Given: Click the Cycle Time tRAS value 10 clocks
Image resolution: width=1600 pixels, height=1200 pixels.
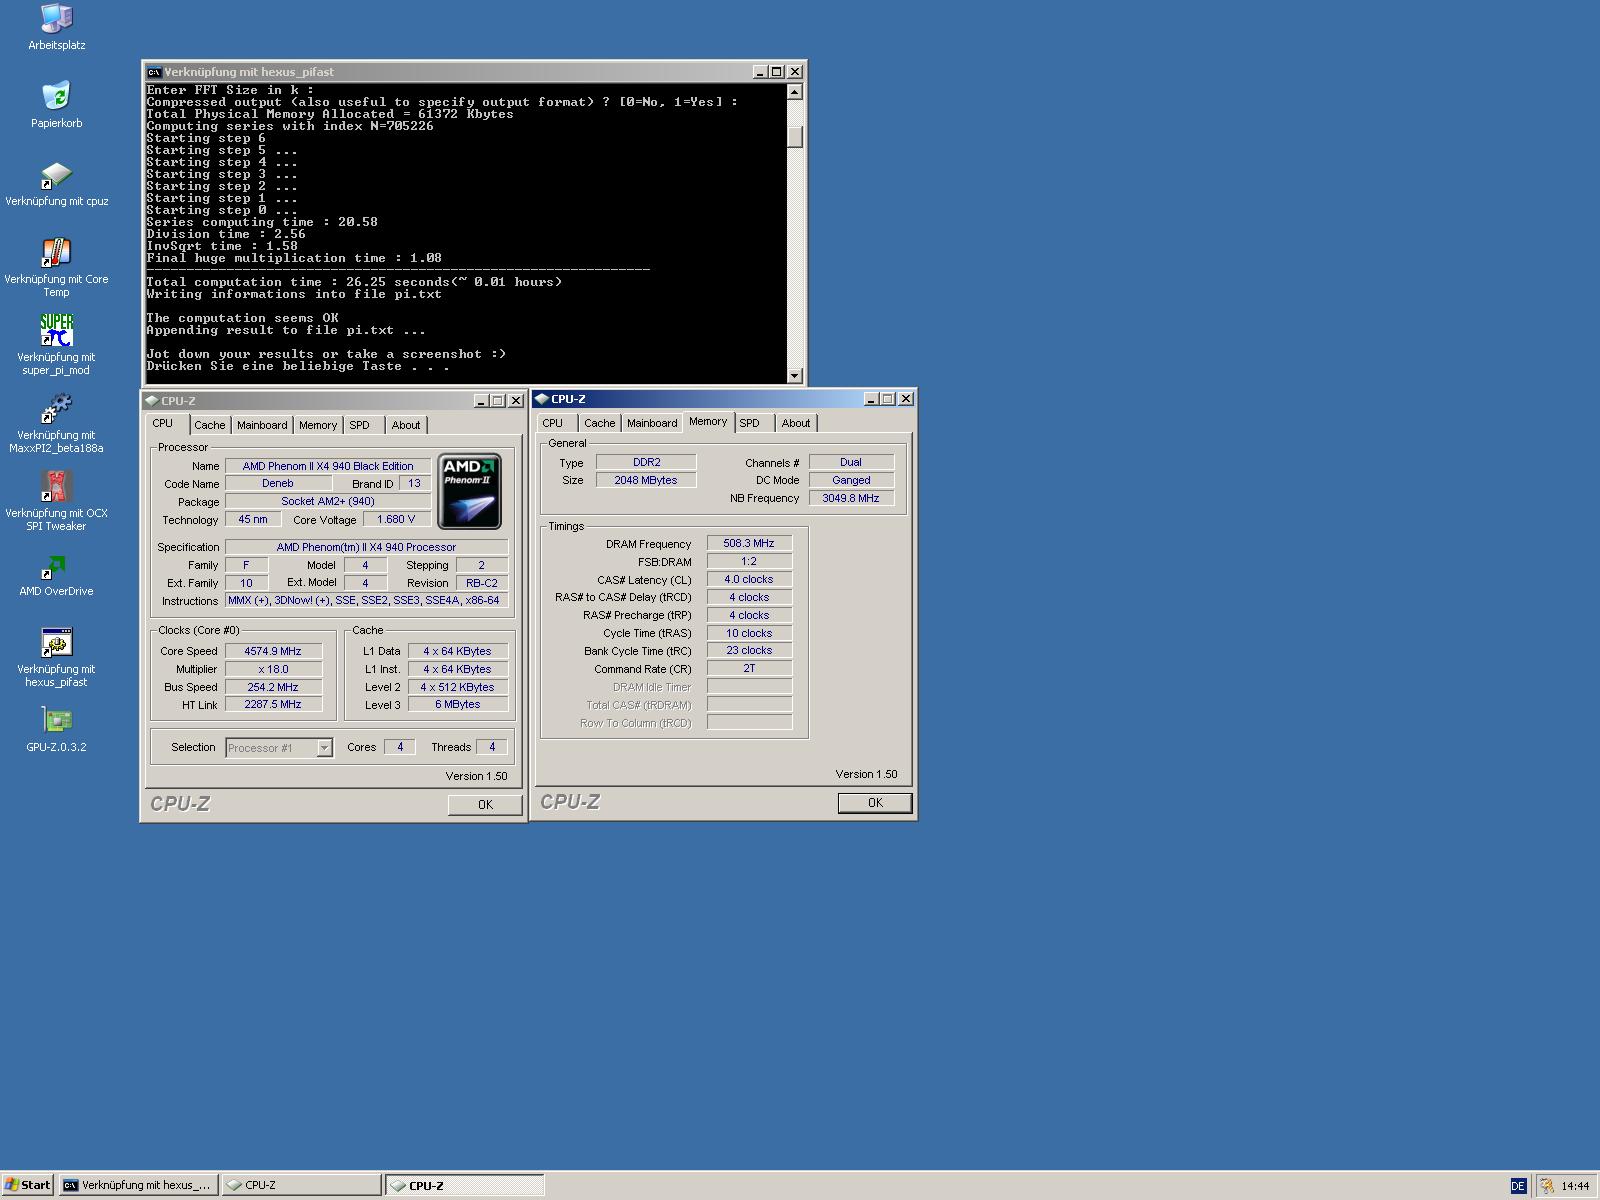Looking at the screenshot, I should point(749,633).
